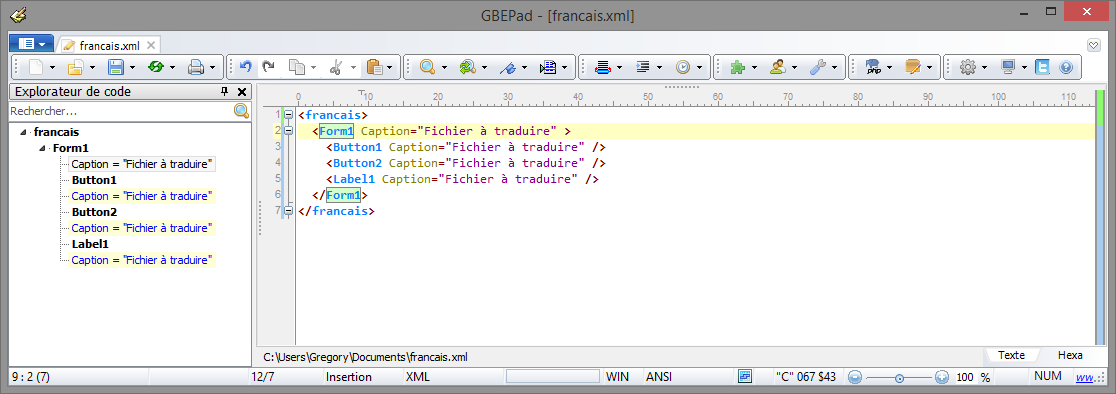Click the zoom slider handle
The width and height of the screenshot is (1116, 394).
900,378
